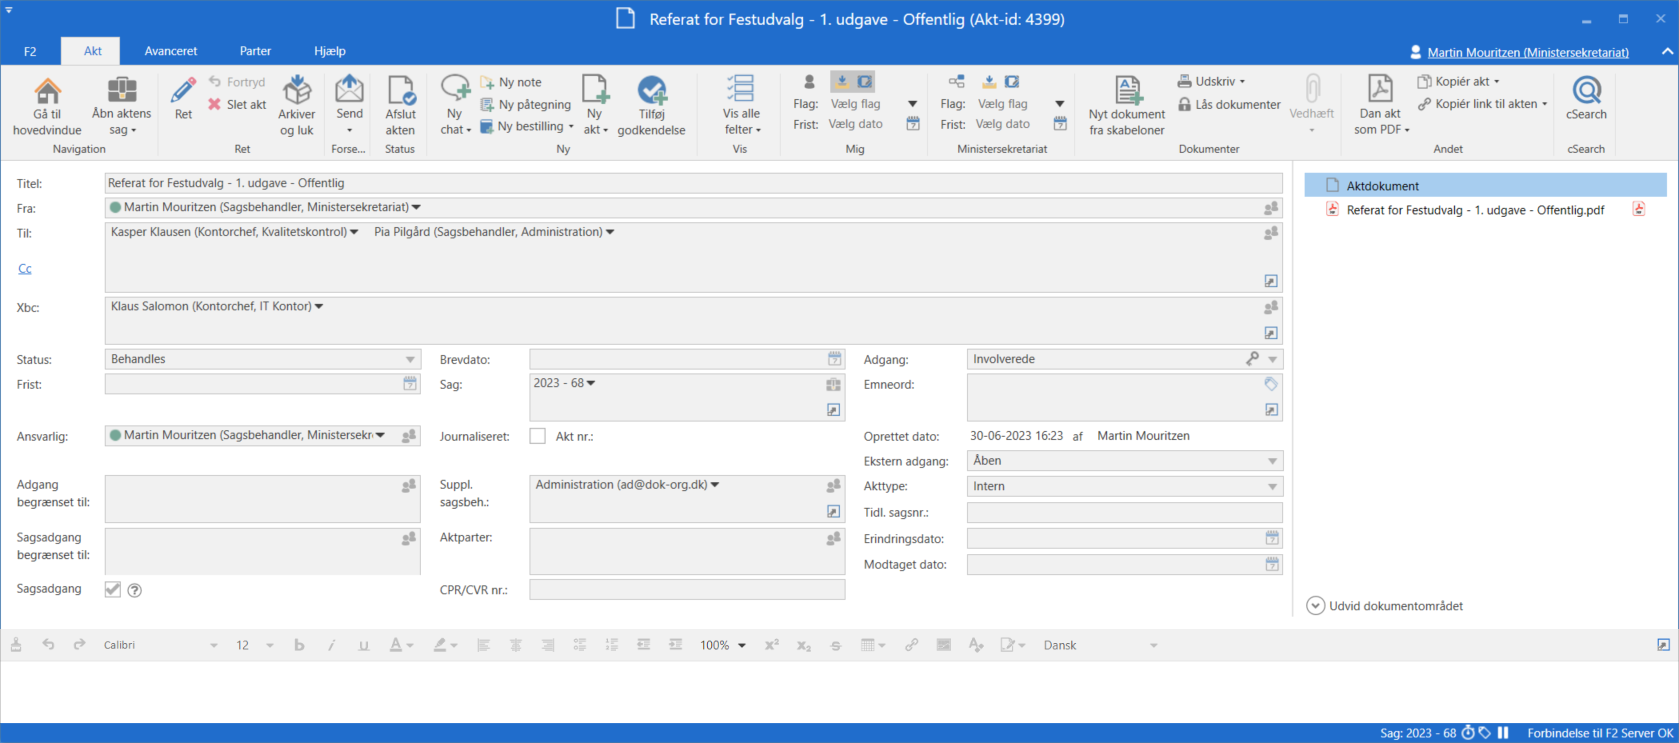Add a new note with Ny note
The image size is (1679, 743).
pyautogui.click(x=511, y=82)
